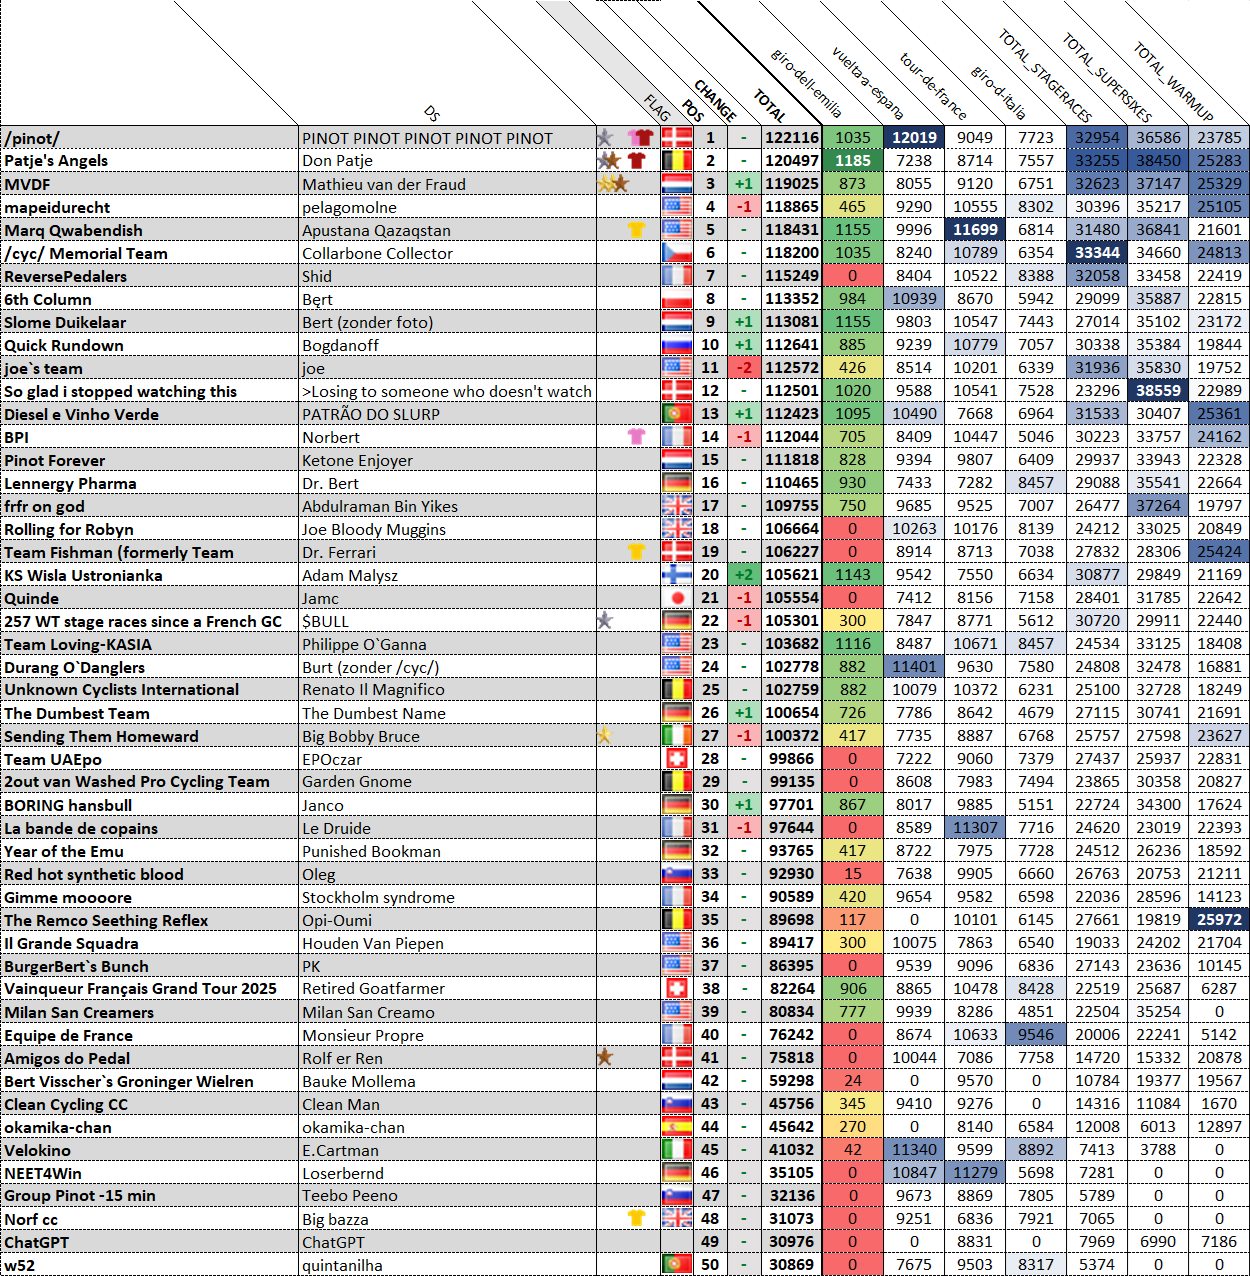
Task: Click the yellow jersey icon in Marq Qwabendish row
Action: point(636,229)
